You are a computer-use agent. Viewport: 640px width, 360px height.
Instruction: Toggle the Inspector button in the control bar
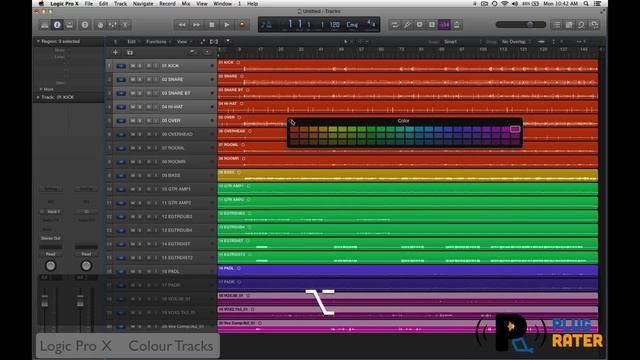(57, 25)
